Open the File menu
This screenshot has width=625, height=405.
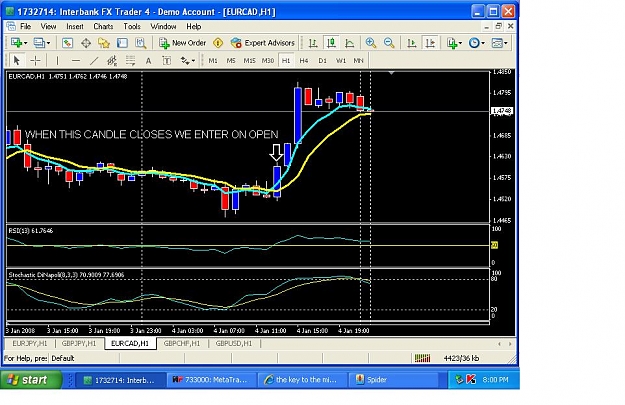coord(26,26)
